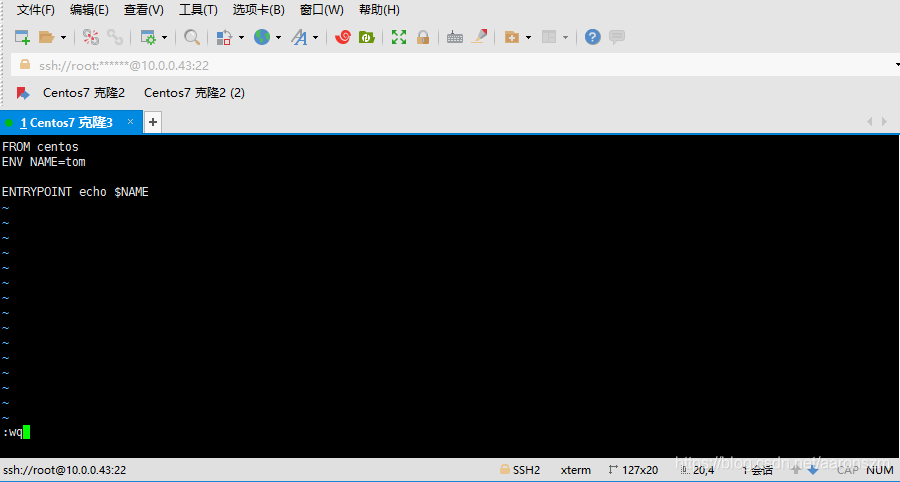Open the 窗口(W) menu

tap(322, 10)
